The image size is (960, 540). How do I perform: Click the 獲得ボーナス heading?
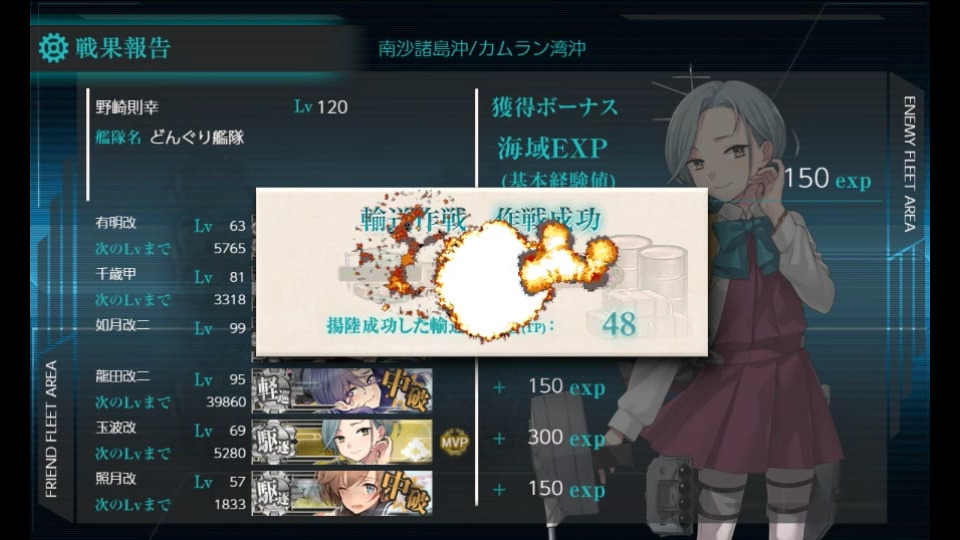point(555,108)
